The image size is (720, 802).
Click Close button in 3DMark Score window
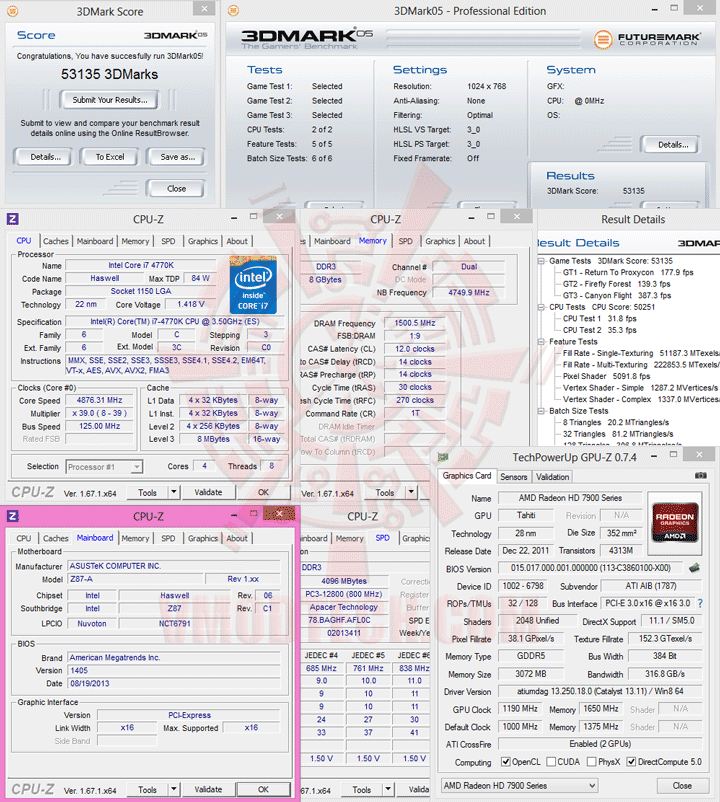point(176,189)
